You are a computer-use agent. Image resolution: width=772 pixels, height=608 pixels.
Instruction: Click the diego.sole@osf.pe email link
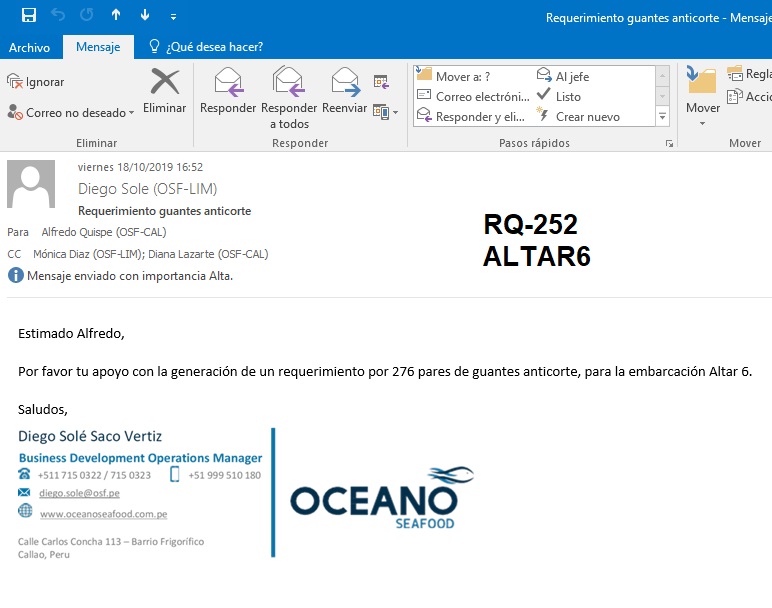(79, 493)
